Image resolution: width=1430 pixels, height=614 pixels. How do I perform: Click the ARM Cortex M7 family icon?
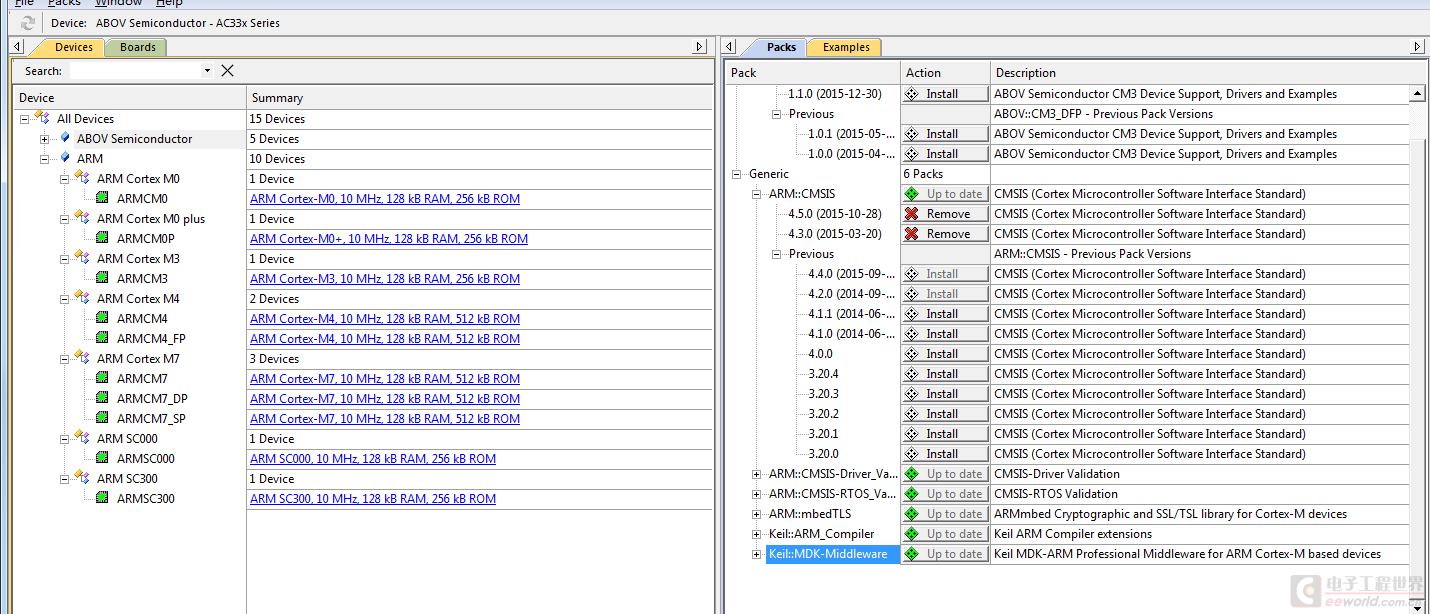pyautogui.click(x=82, y=358)
